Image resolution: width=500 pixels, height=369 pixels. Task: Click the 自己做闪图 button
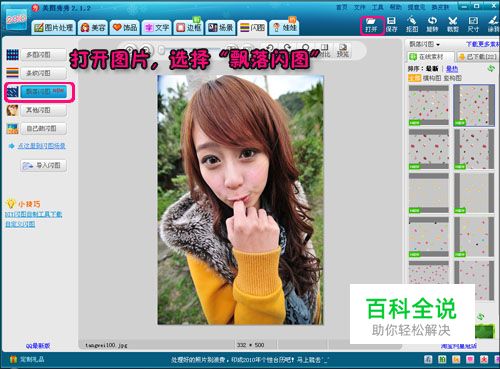point(44,129)
